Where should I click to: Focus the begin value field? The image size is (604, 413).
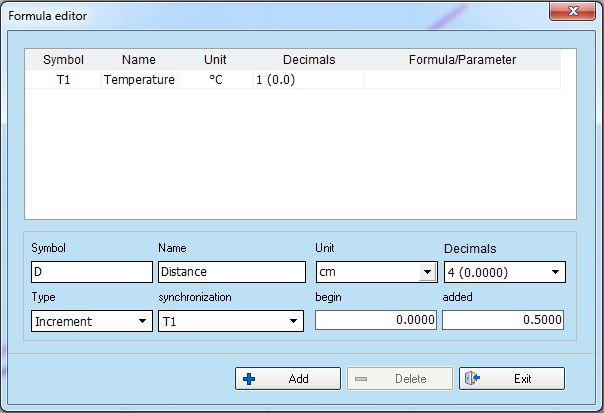(x=376, y=320)
